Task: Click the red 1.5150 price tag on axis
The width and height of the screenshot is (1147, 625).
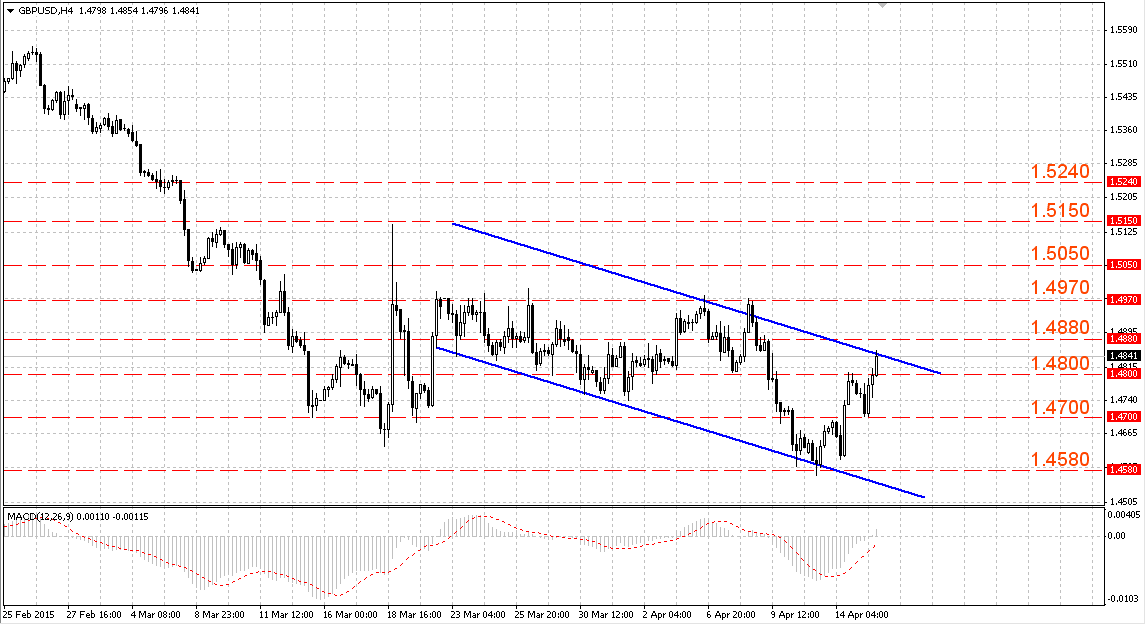Action: click(x=1124, y=220)
